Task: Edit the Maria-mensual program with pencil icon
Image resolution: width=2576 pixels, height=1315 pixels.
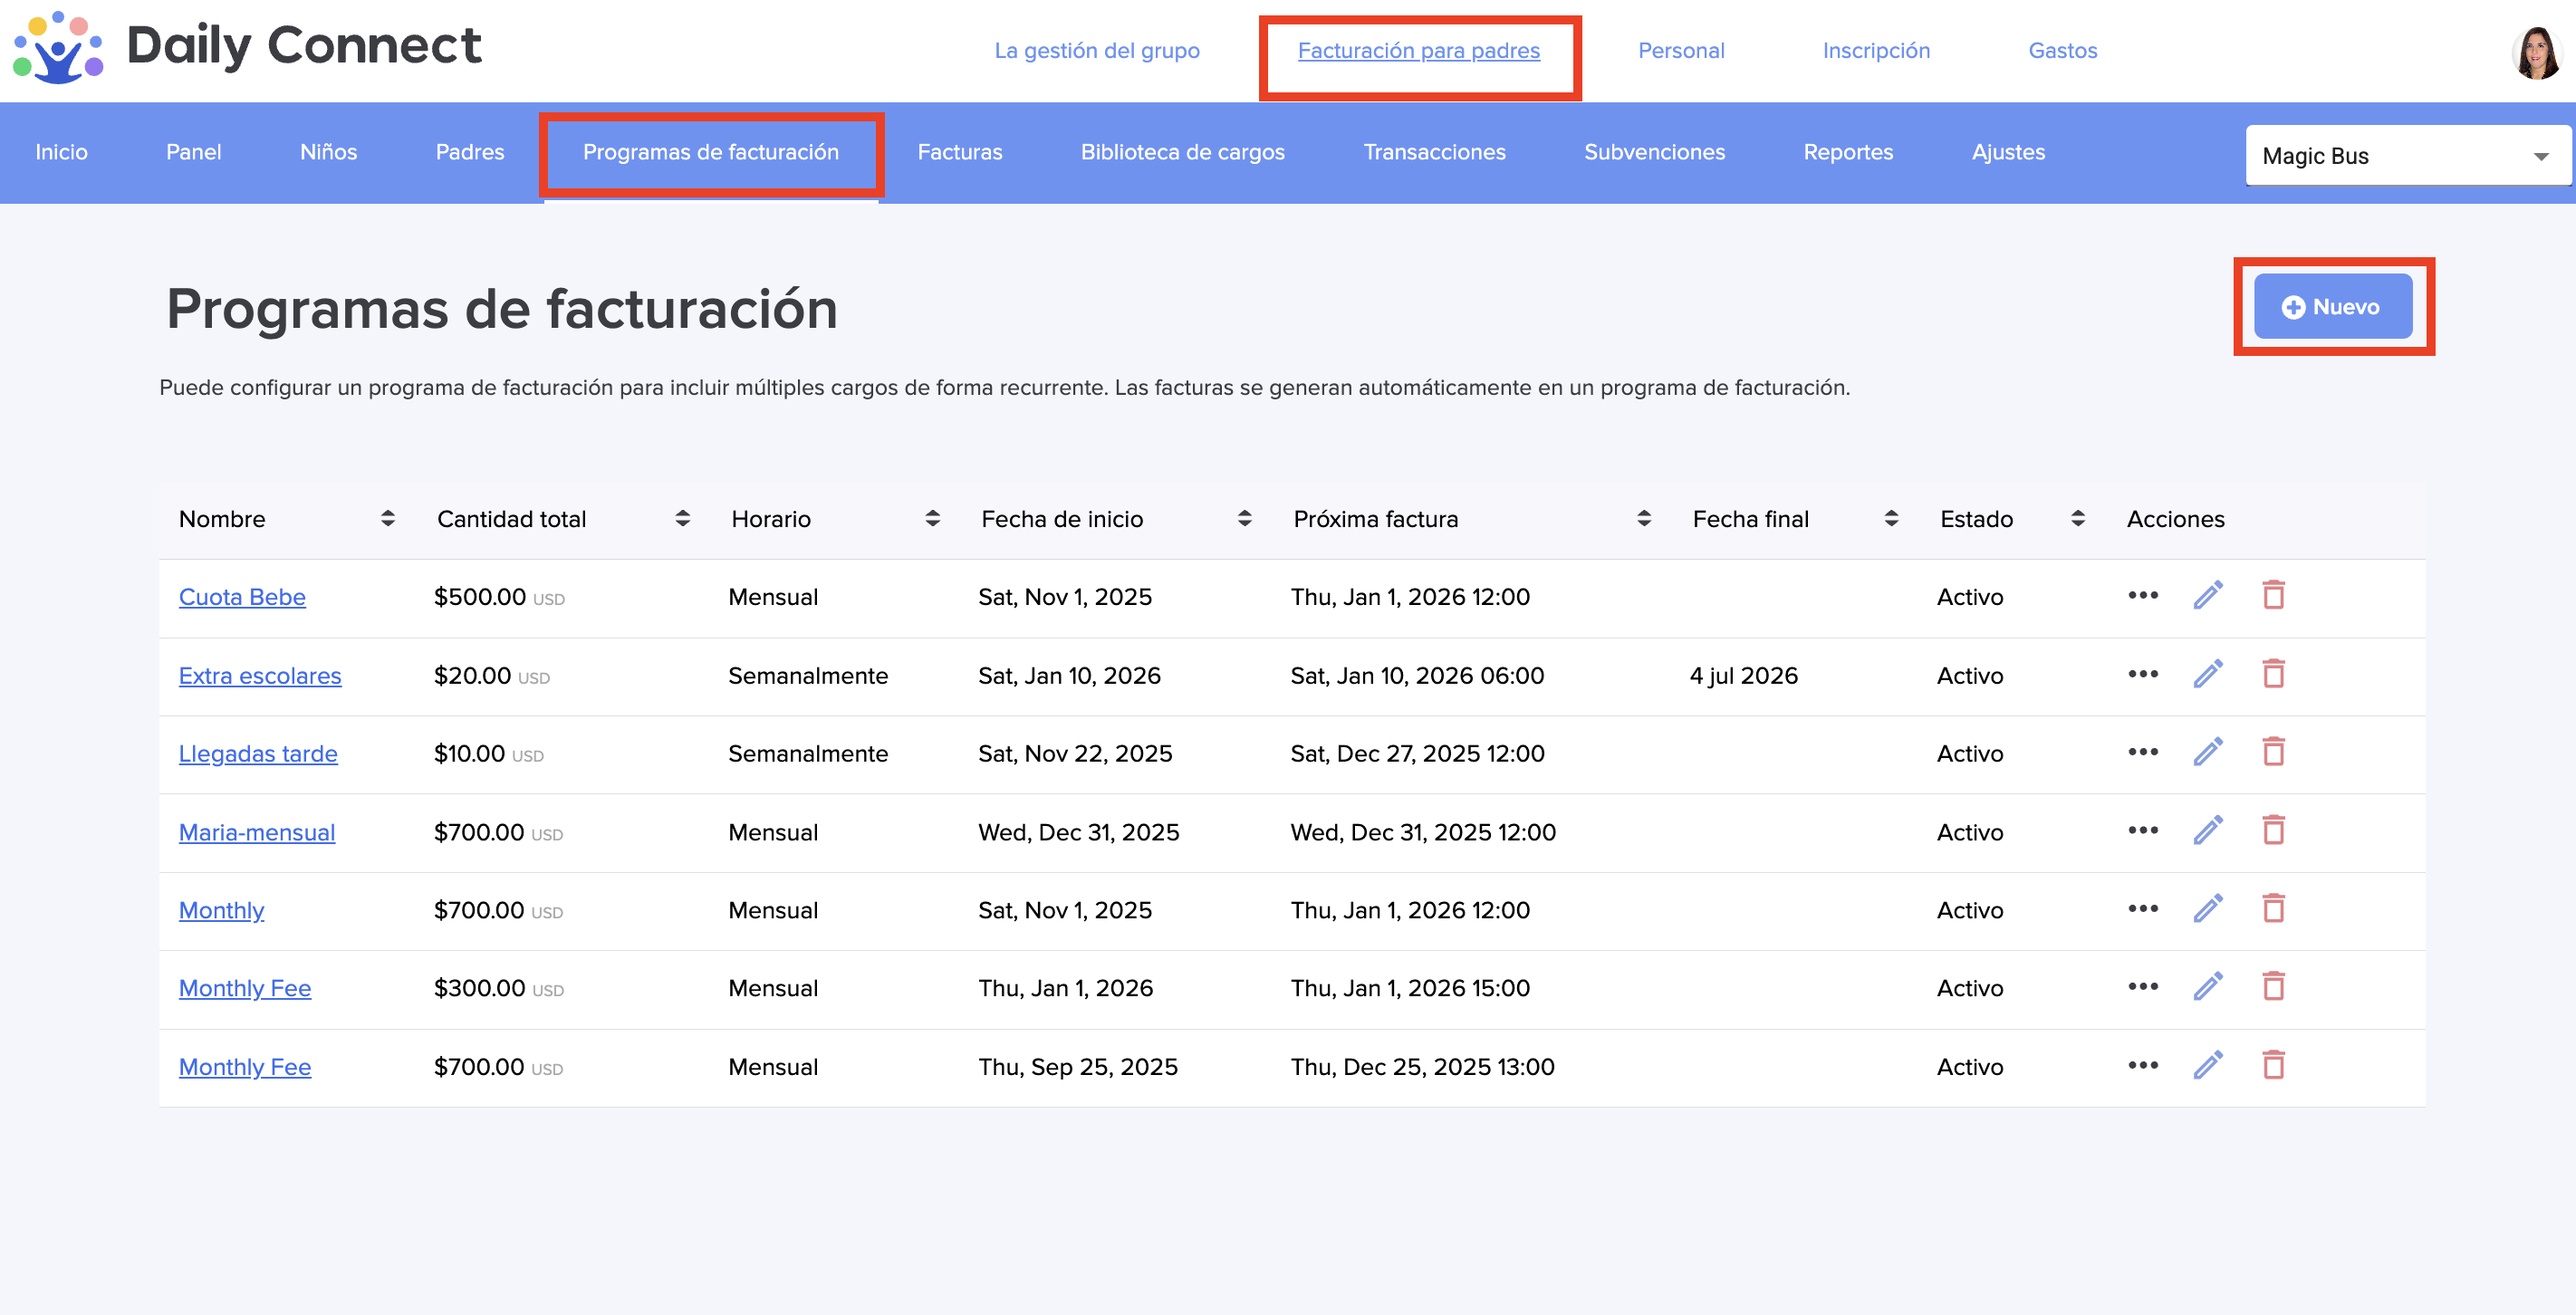Action: pos(2207,830)
